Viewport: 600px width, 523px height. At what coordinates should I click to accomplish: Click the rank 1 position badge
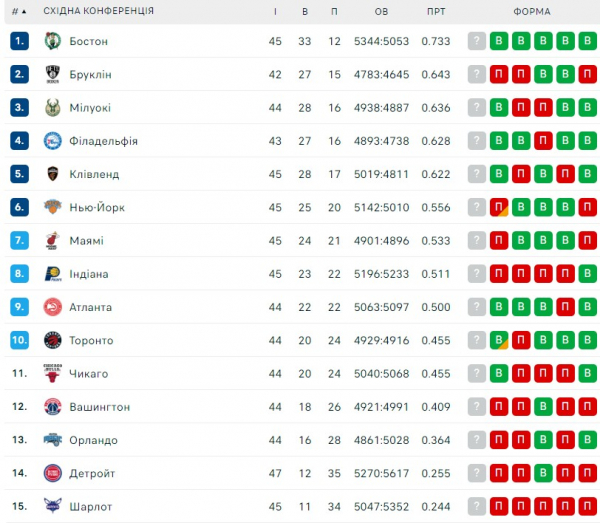(20, 41)
